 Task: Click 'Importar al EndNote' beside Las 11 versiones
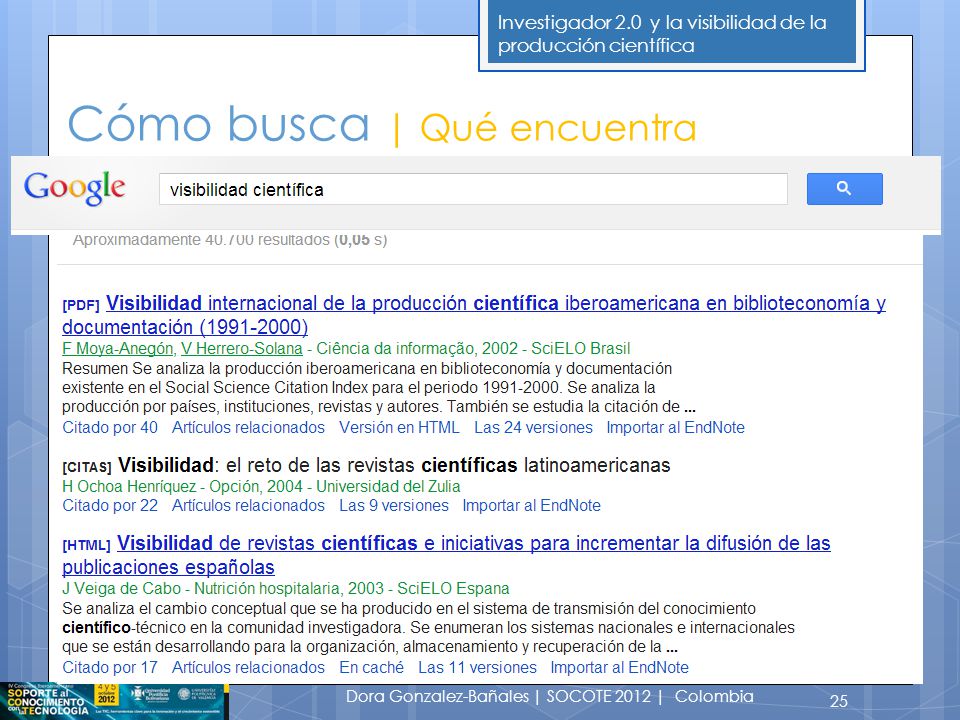[620, 667]
